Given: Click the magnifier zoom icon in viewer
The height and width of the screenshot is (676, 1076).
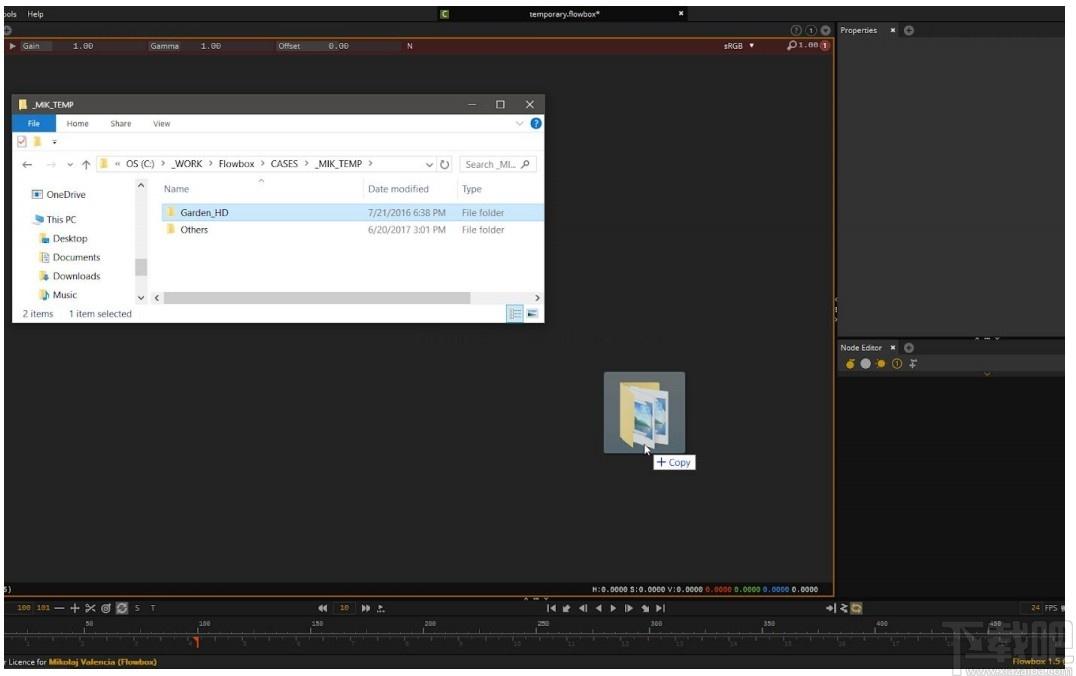Looking at the screenshot, I should click(791, 45).
